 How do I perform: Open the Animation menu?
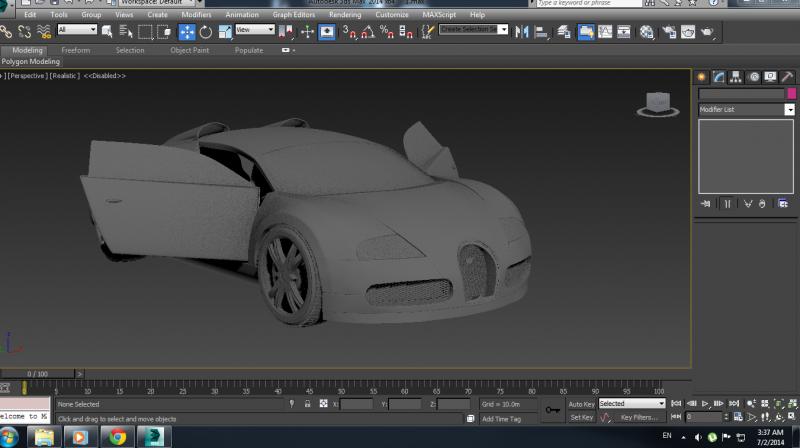click(242, 15)
